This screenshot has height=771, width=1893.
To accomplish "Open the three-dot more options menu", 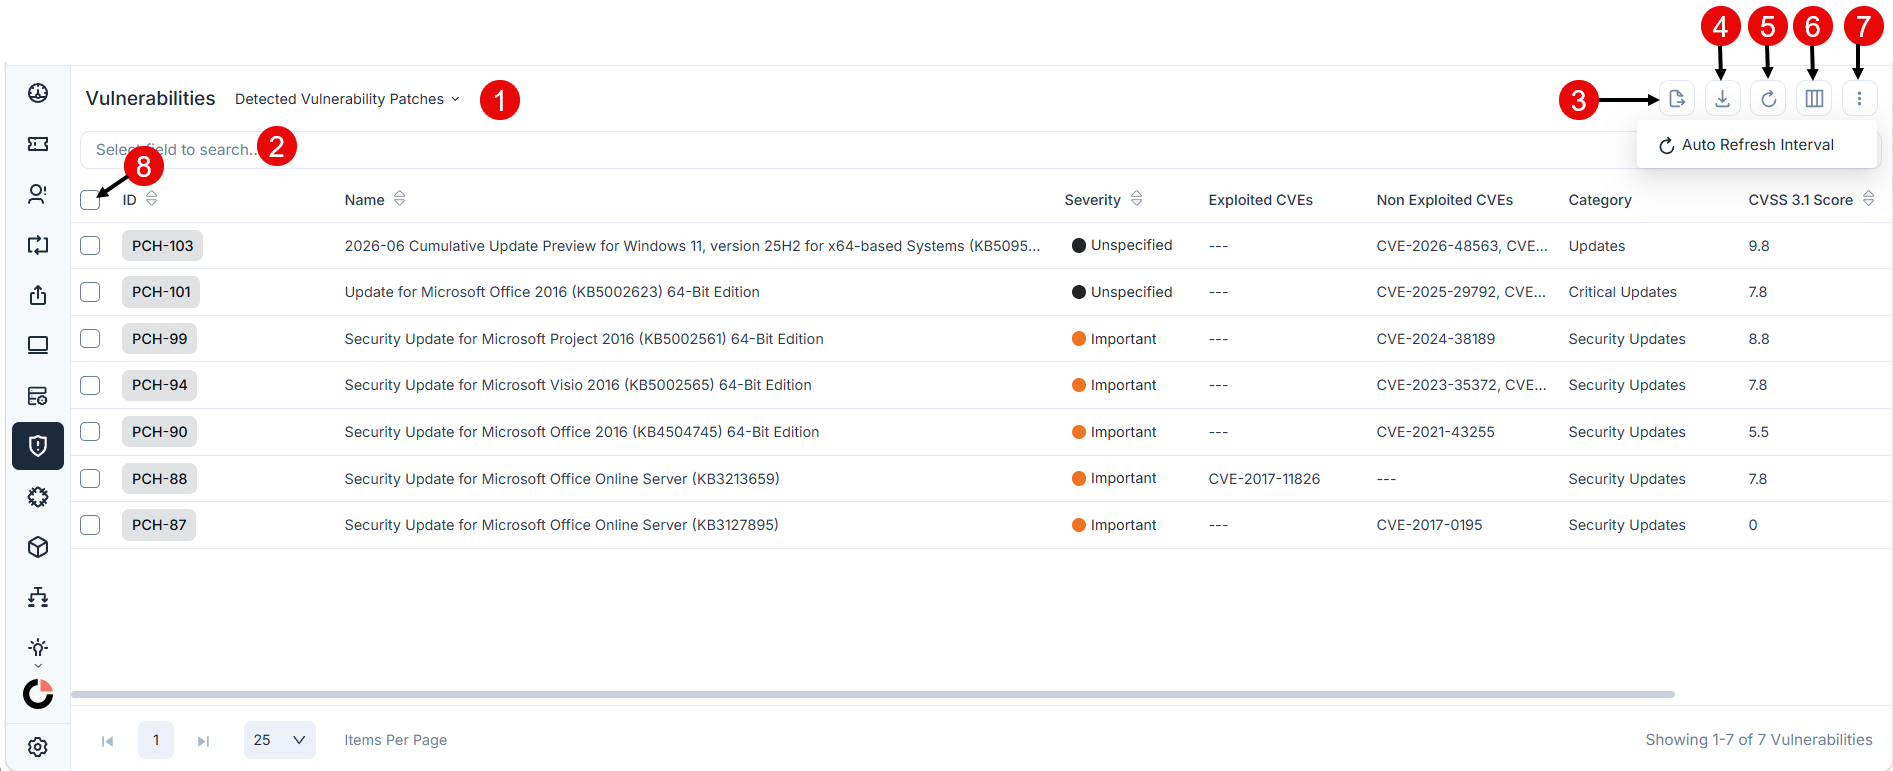I will pyautogui.click(x=1859, y=99).
